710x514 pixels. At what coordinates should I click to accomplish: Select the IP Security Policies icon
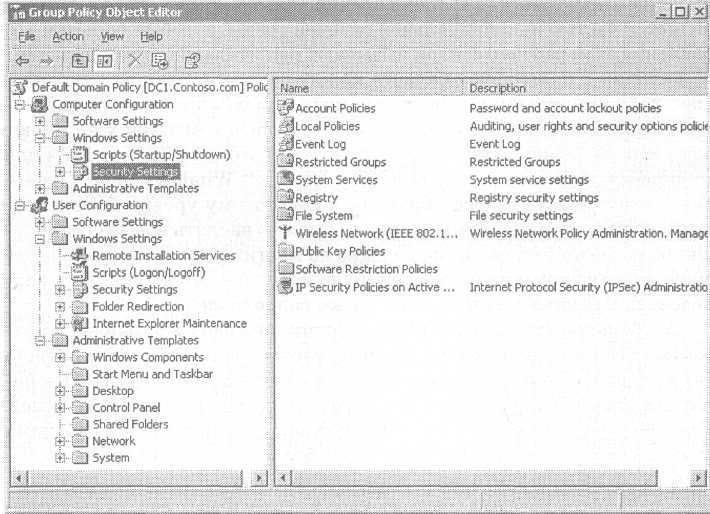(285, 287)
